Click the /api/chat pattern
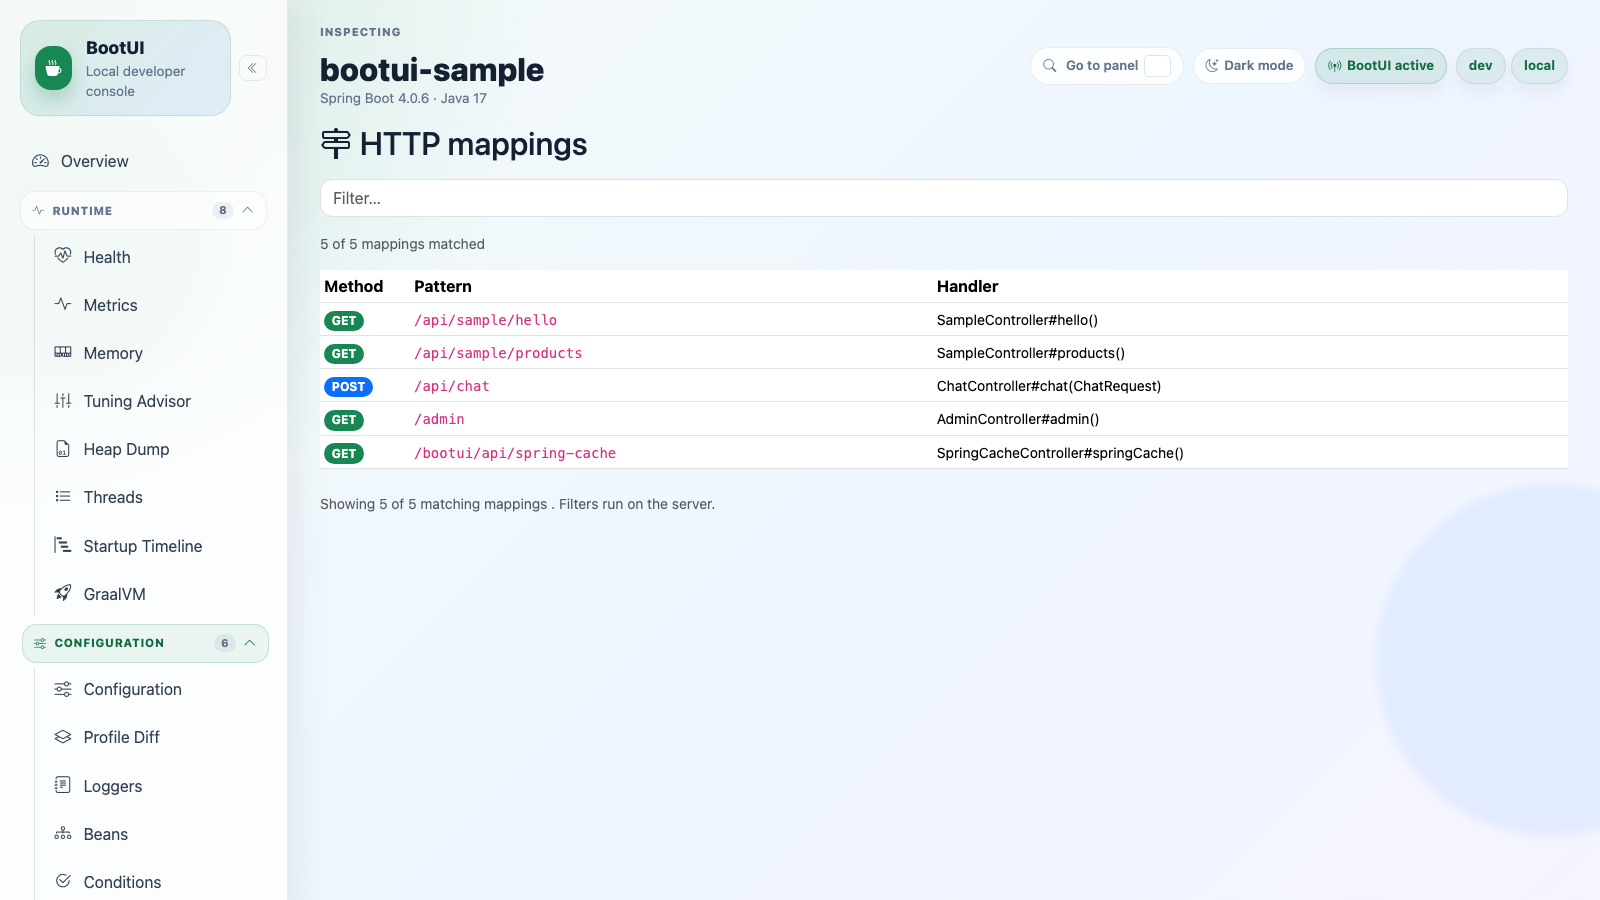This screenshot has height=900, width=1600. pos(452,386)
